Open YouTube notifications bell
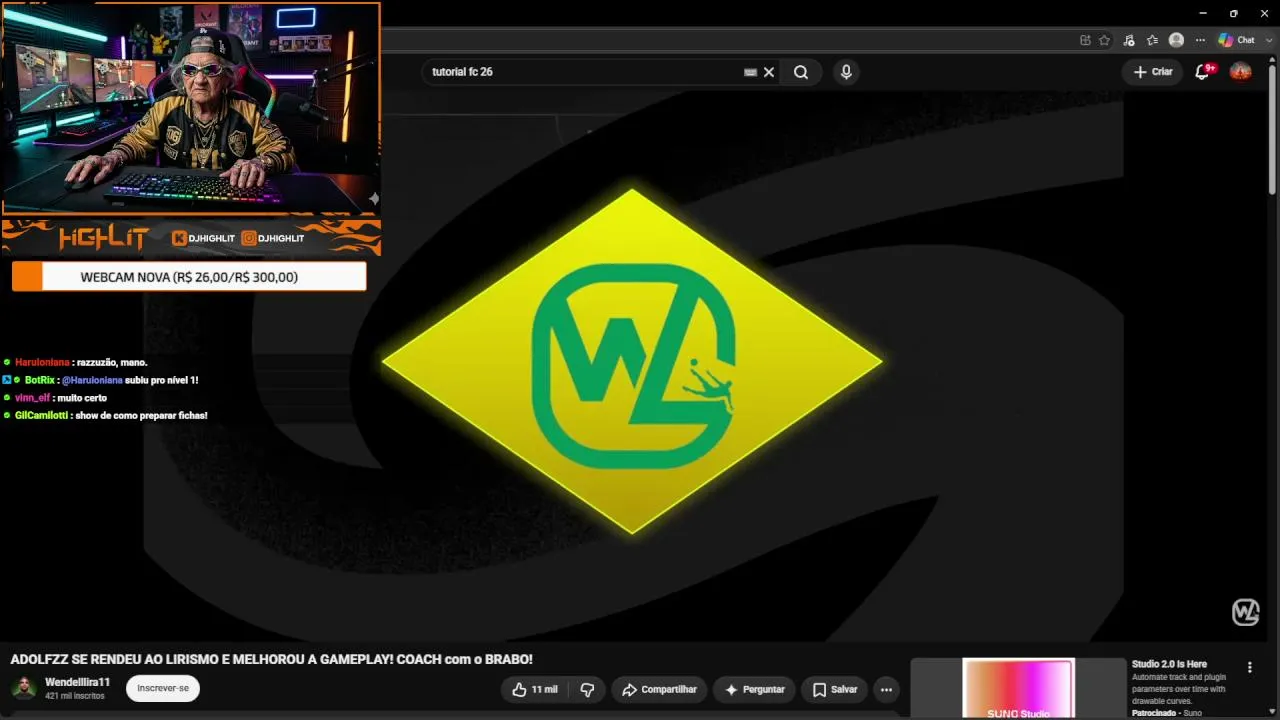1280x720 pixels. point(1203,72)
